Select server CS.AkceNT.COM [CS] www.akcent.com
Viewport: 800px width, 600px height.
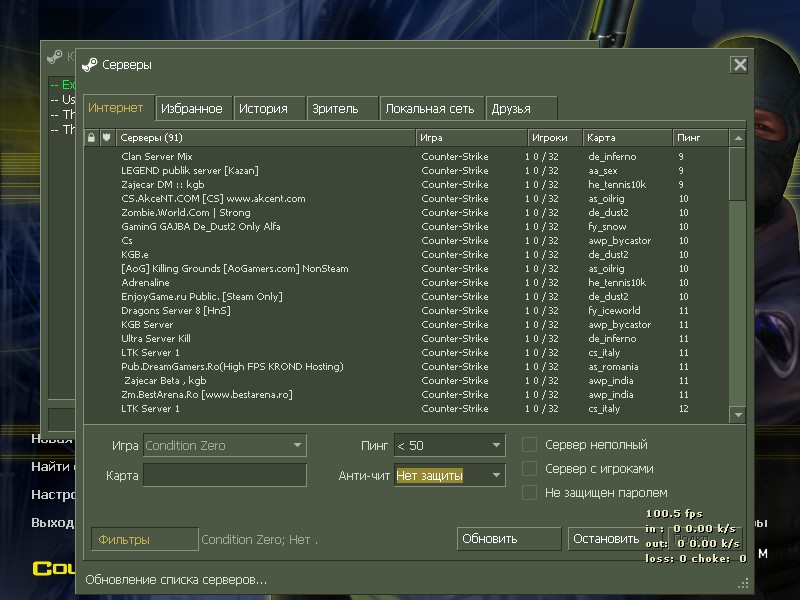pyautogui.click(x=406, y=198)
